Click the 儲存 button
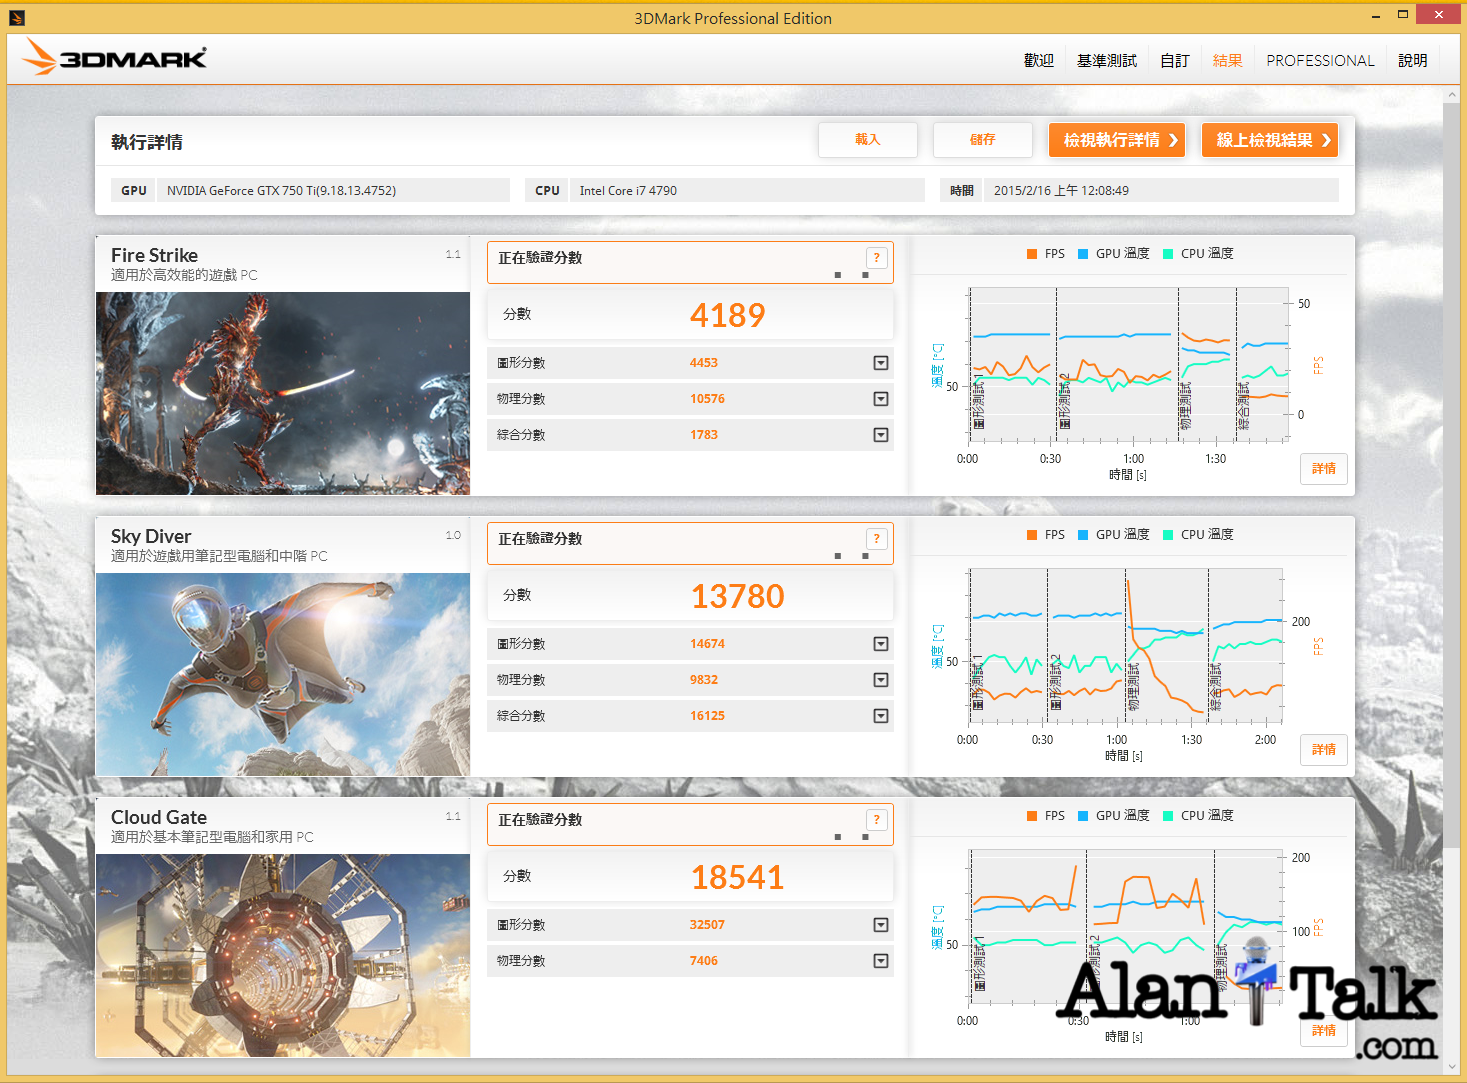 [x=983, y=140]
